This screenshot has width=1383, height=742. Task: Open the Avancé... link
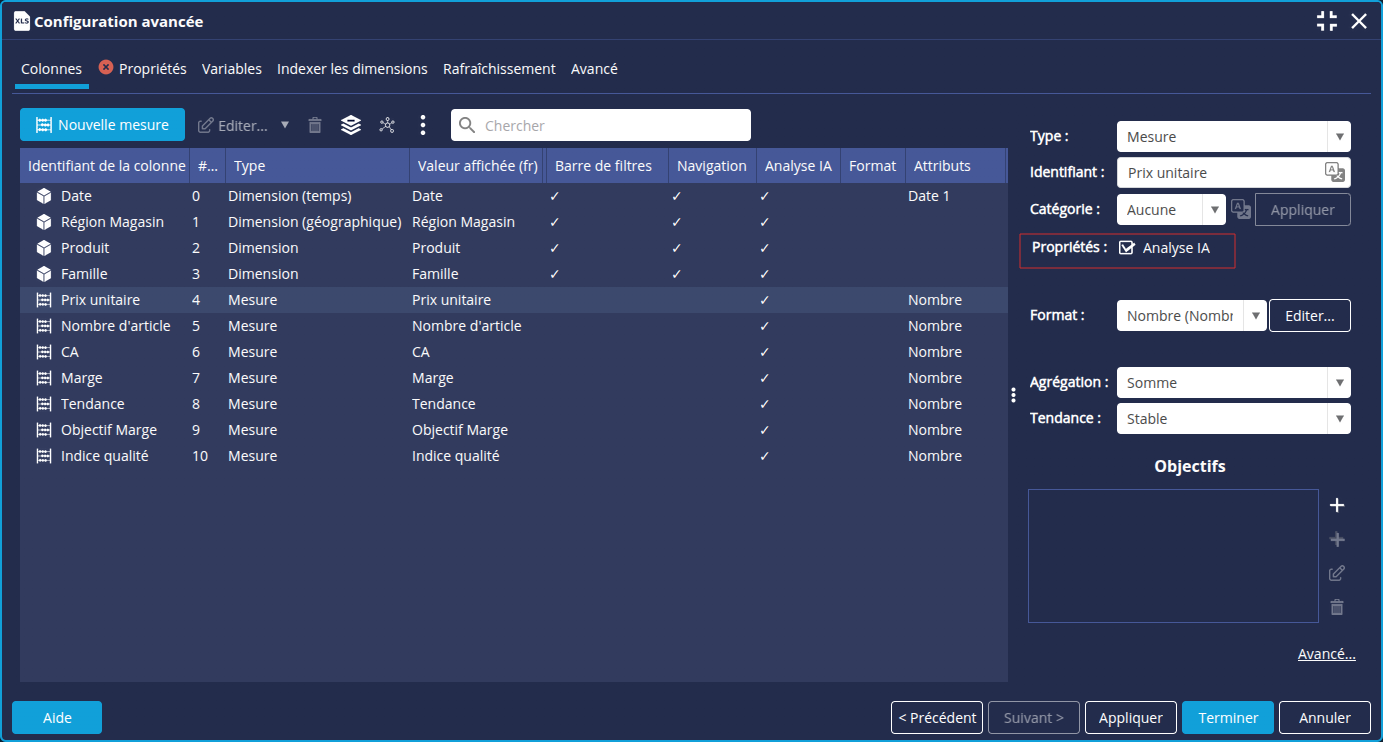click(x=1326, y=654)
